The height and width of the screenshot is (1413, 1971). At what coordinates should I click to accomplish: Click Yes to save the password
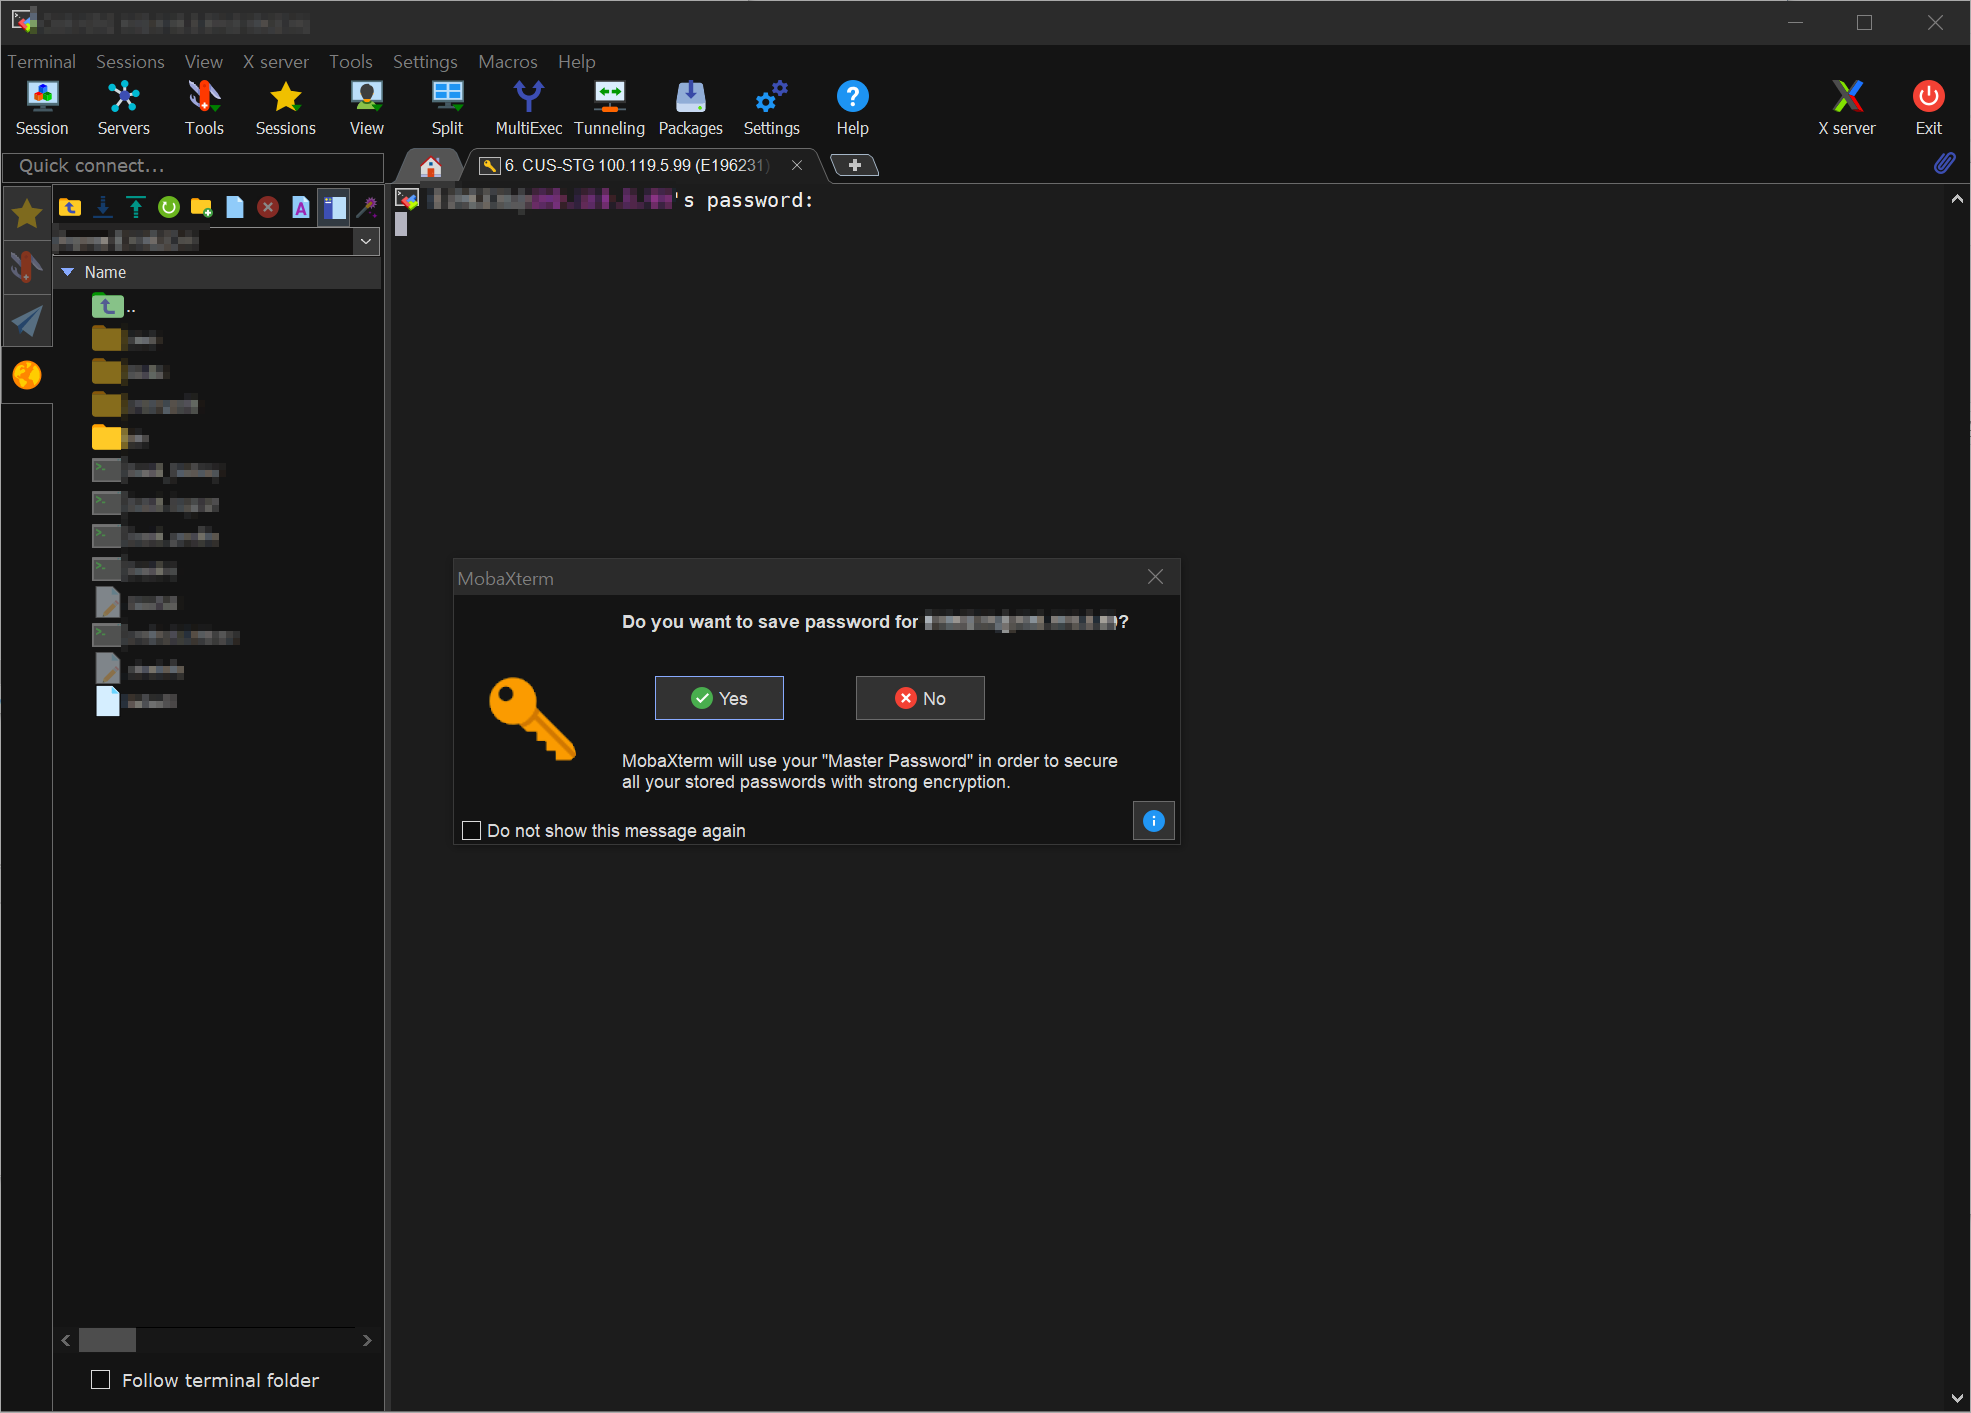tap(719, 698)
